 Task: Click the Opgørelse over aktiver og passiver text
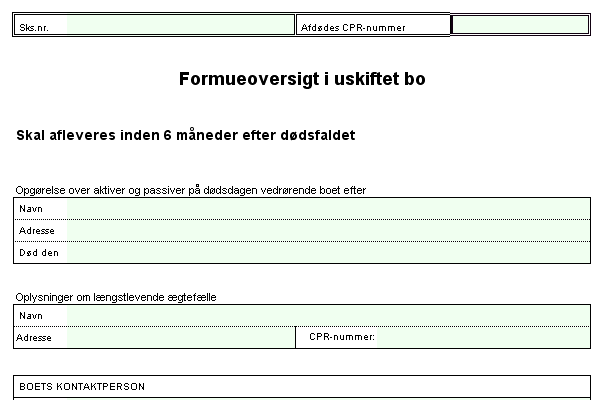click(x=196, y=190)
